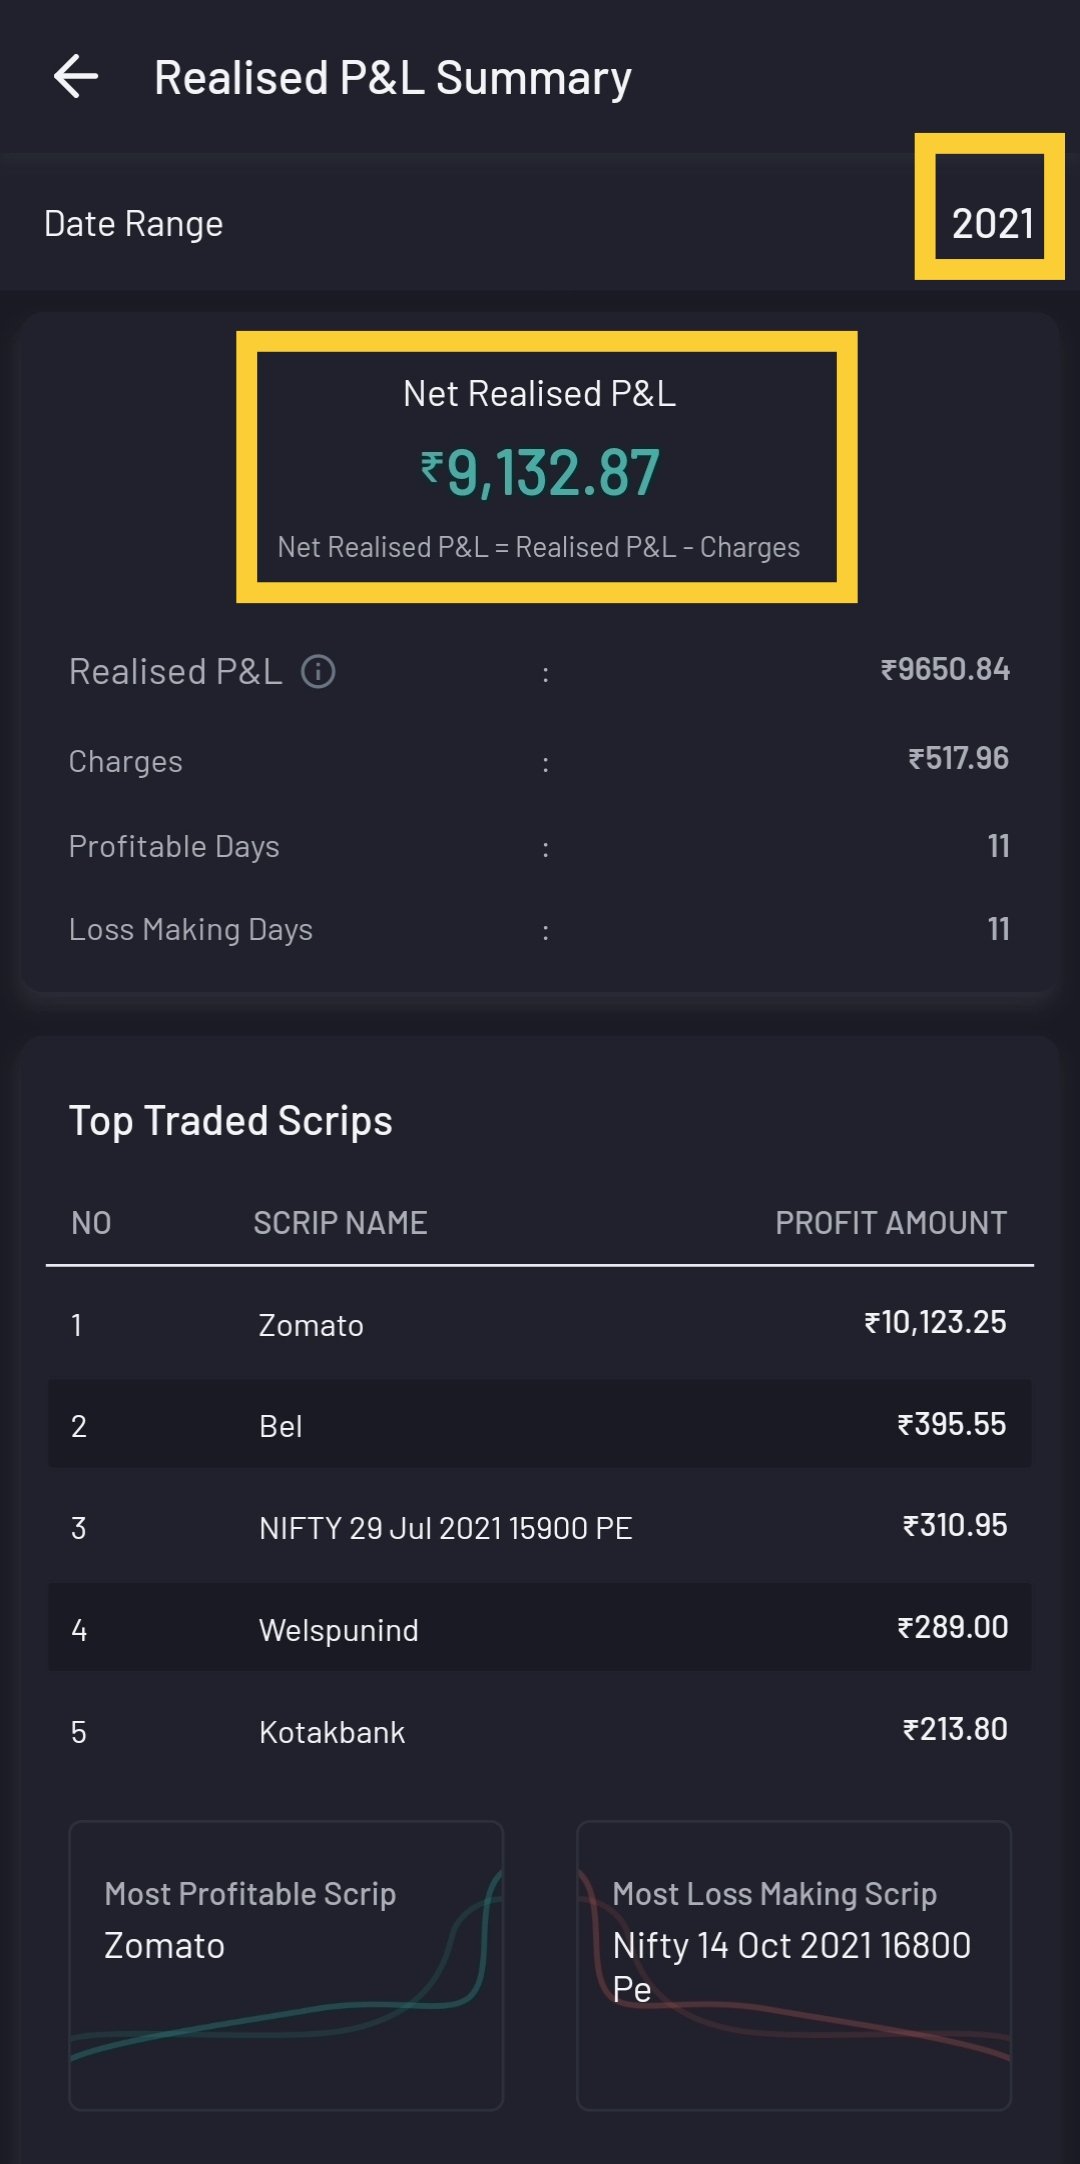Open the Most Loss Making Scrip card

[794, 1965]
